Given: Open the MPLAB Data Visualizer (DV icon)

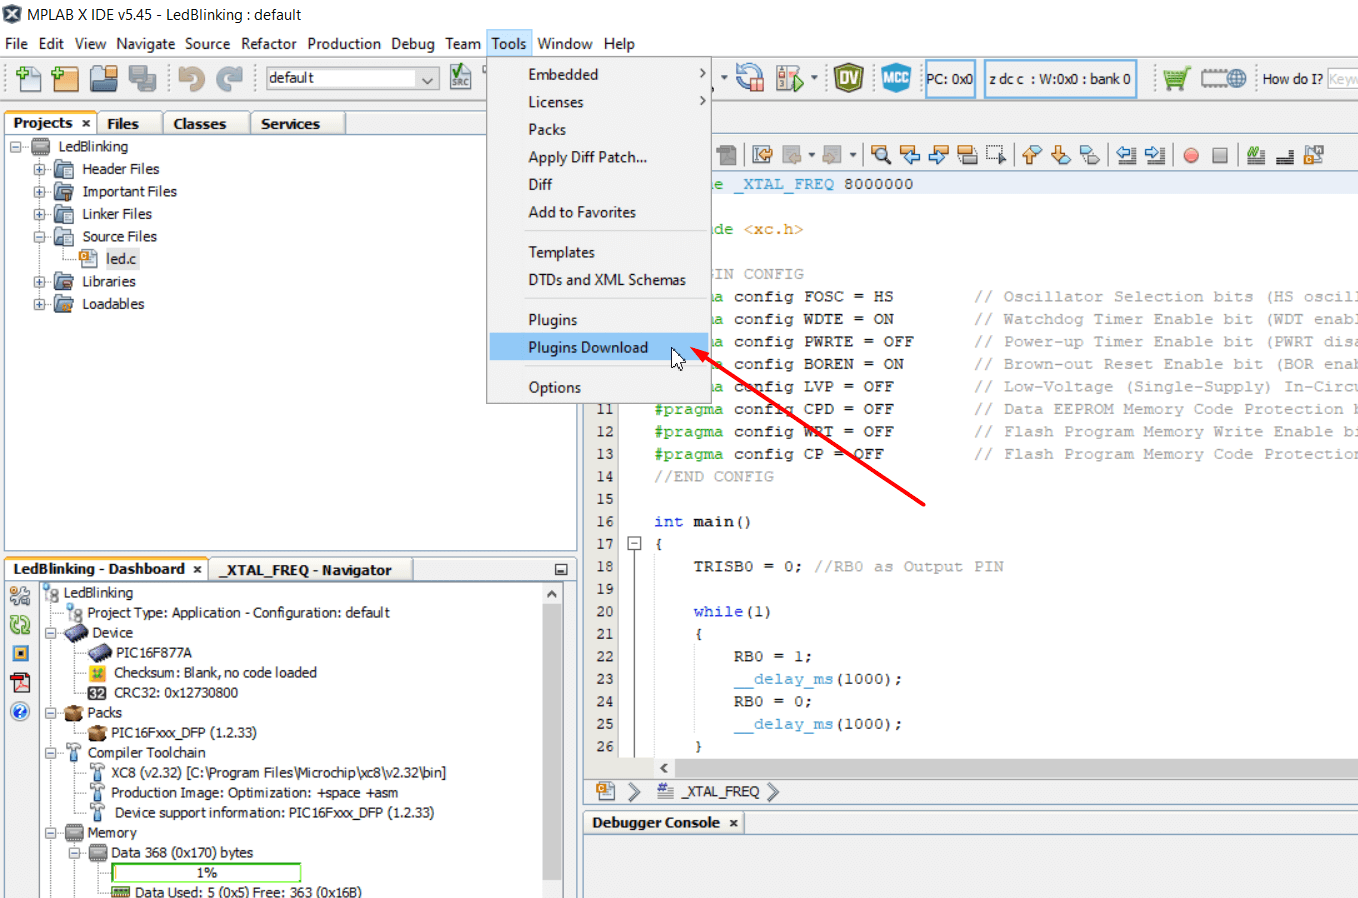Looking at the screenshot, I should pyautogui.click(x=848, y=77).
